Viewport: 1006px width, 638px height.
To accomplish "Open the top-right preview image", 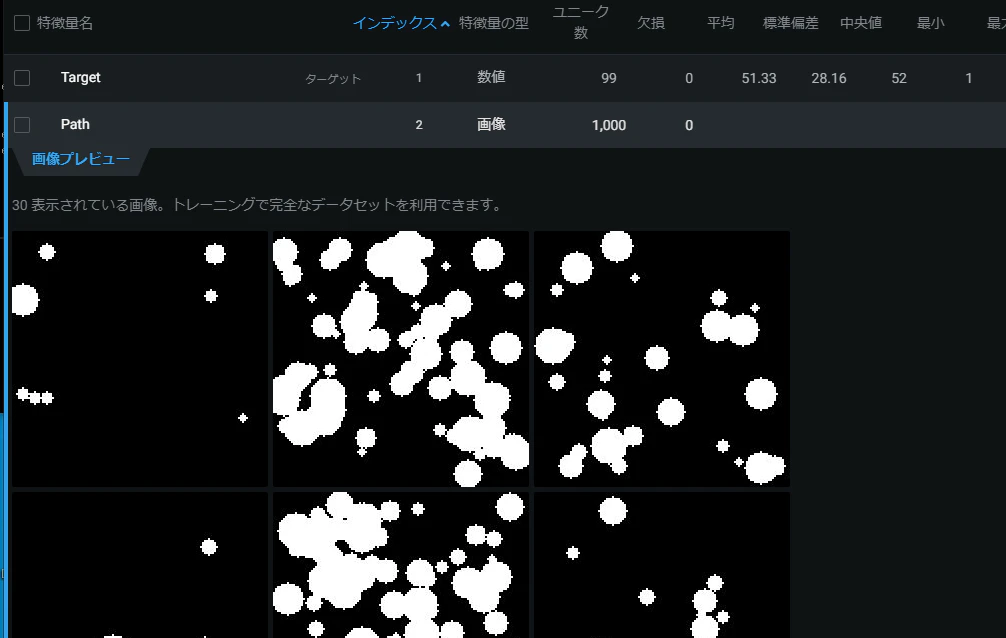I will click(x=662, y=359).
